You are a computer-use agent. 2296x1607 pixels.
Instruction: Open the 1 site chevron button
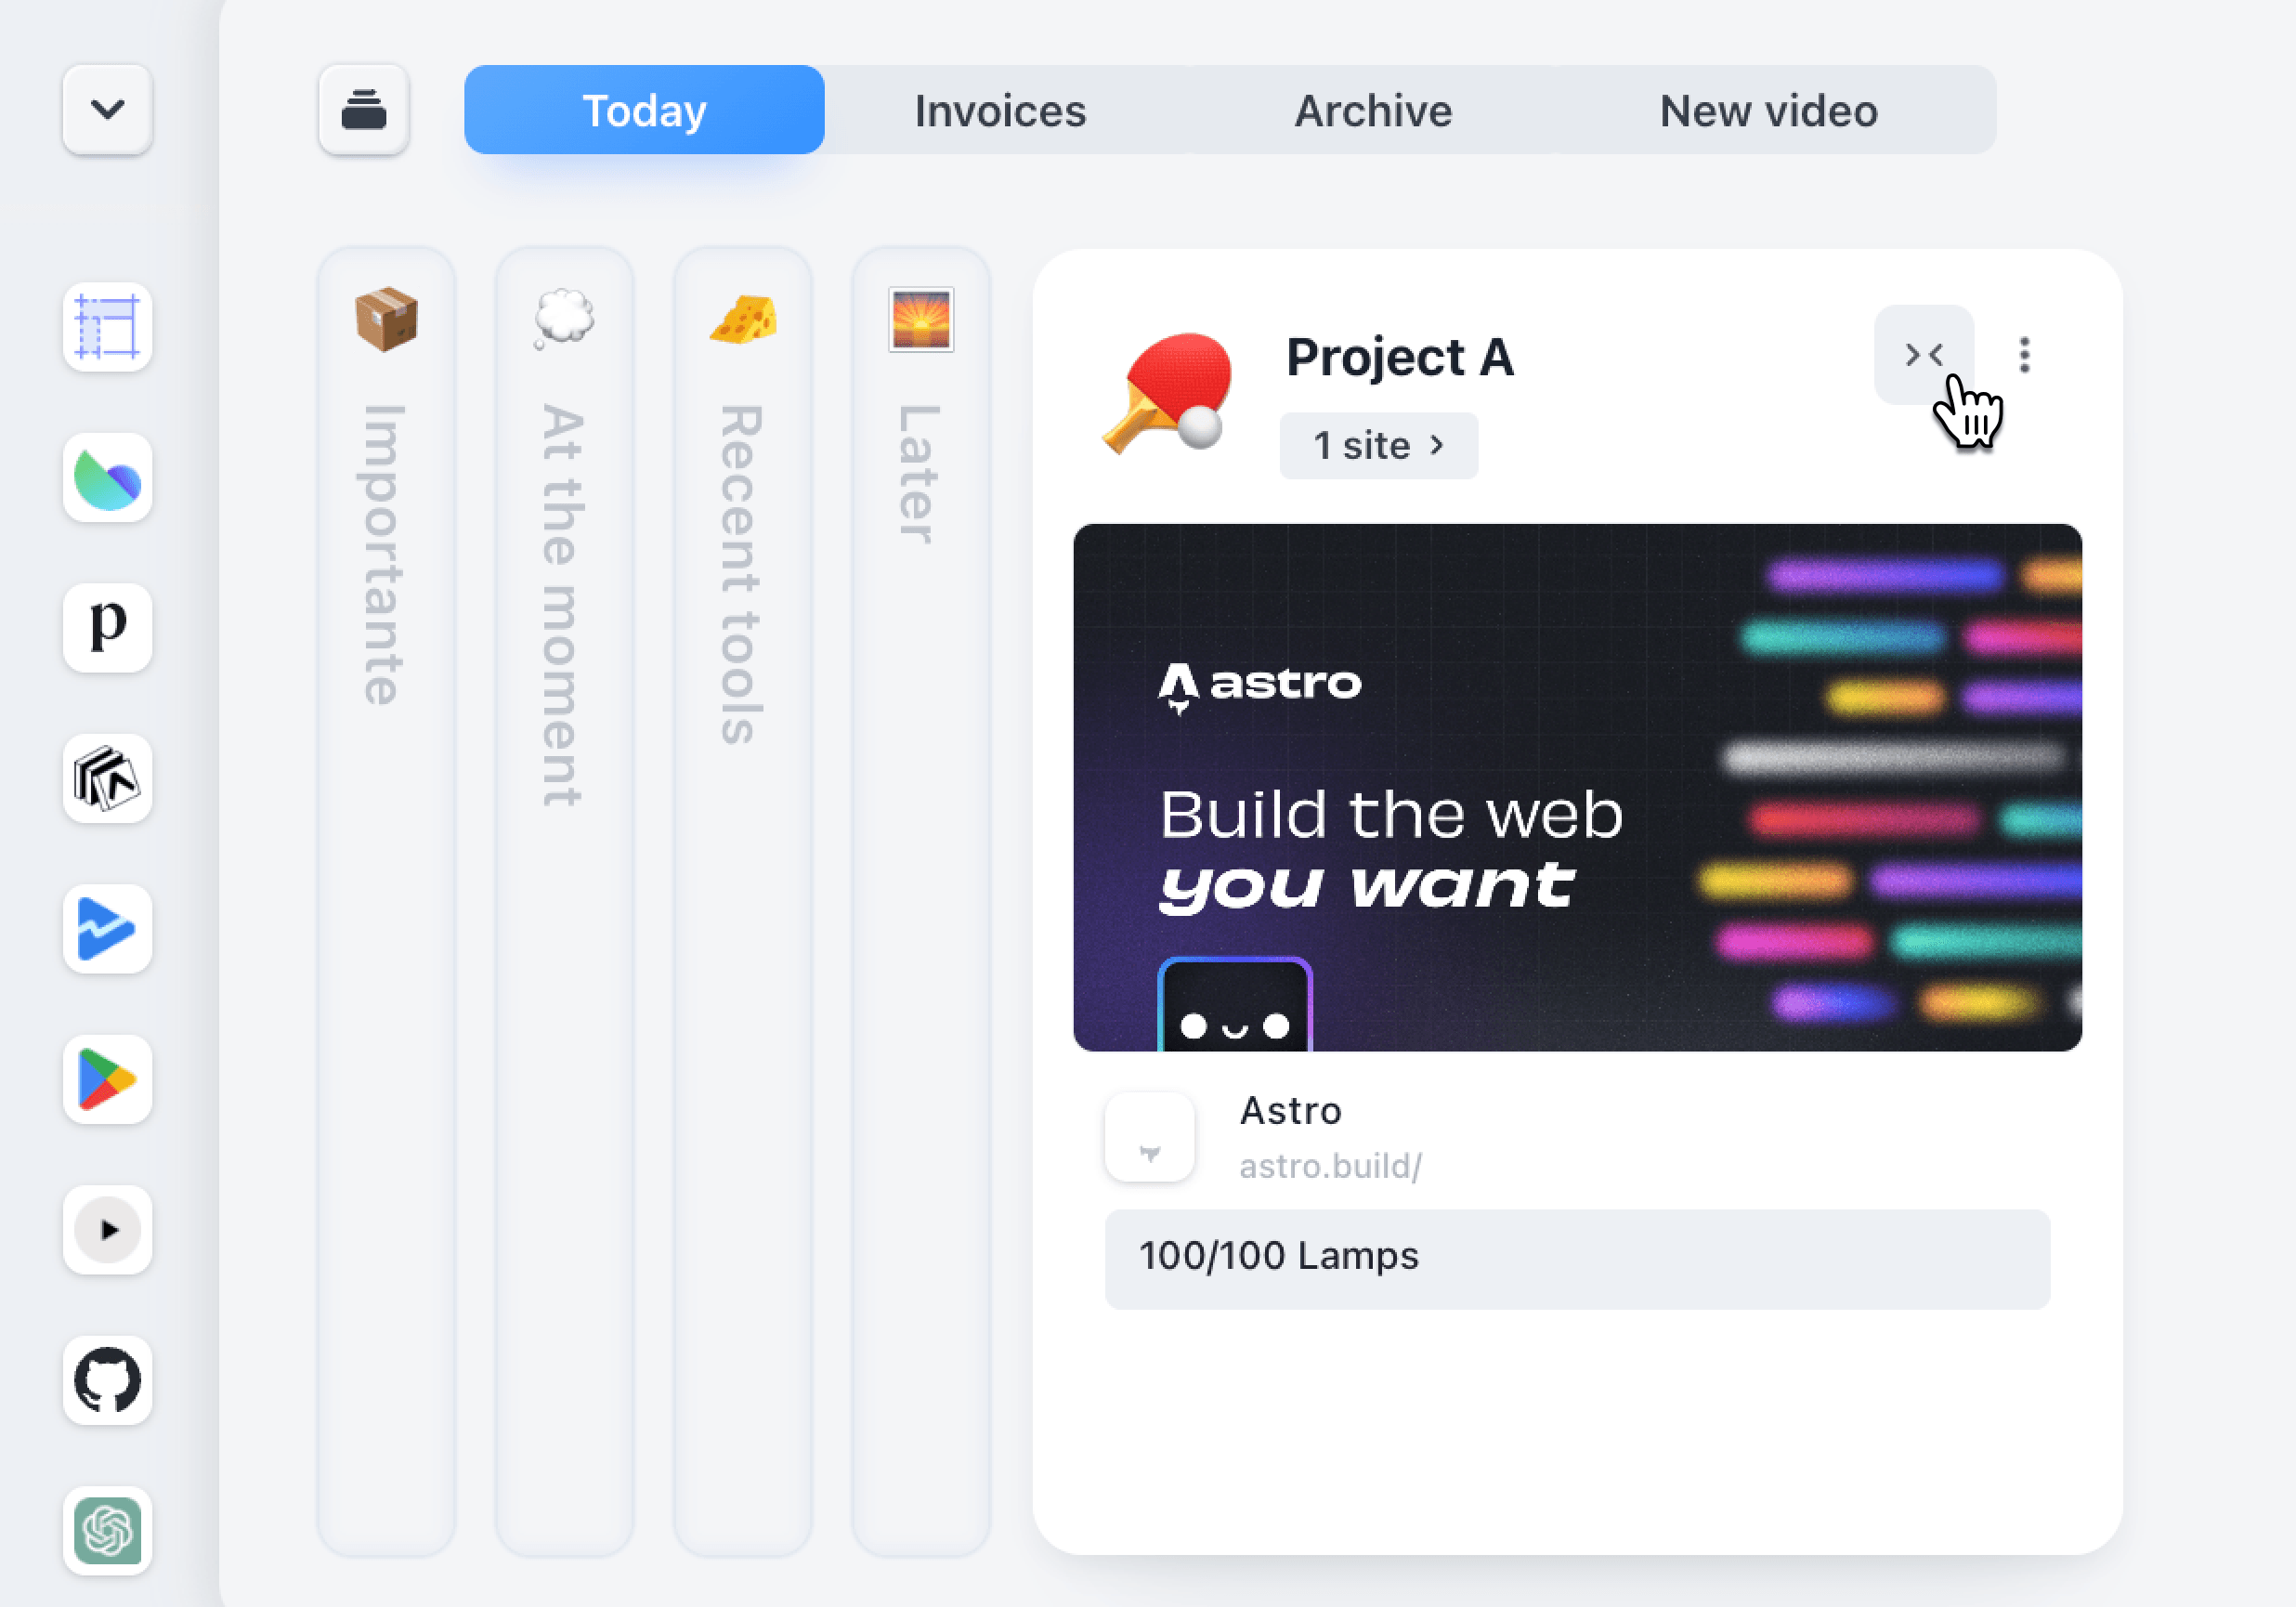(1378, 445)
